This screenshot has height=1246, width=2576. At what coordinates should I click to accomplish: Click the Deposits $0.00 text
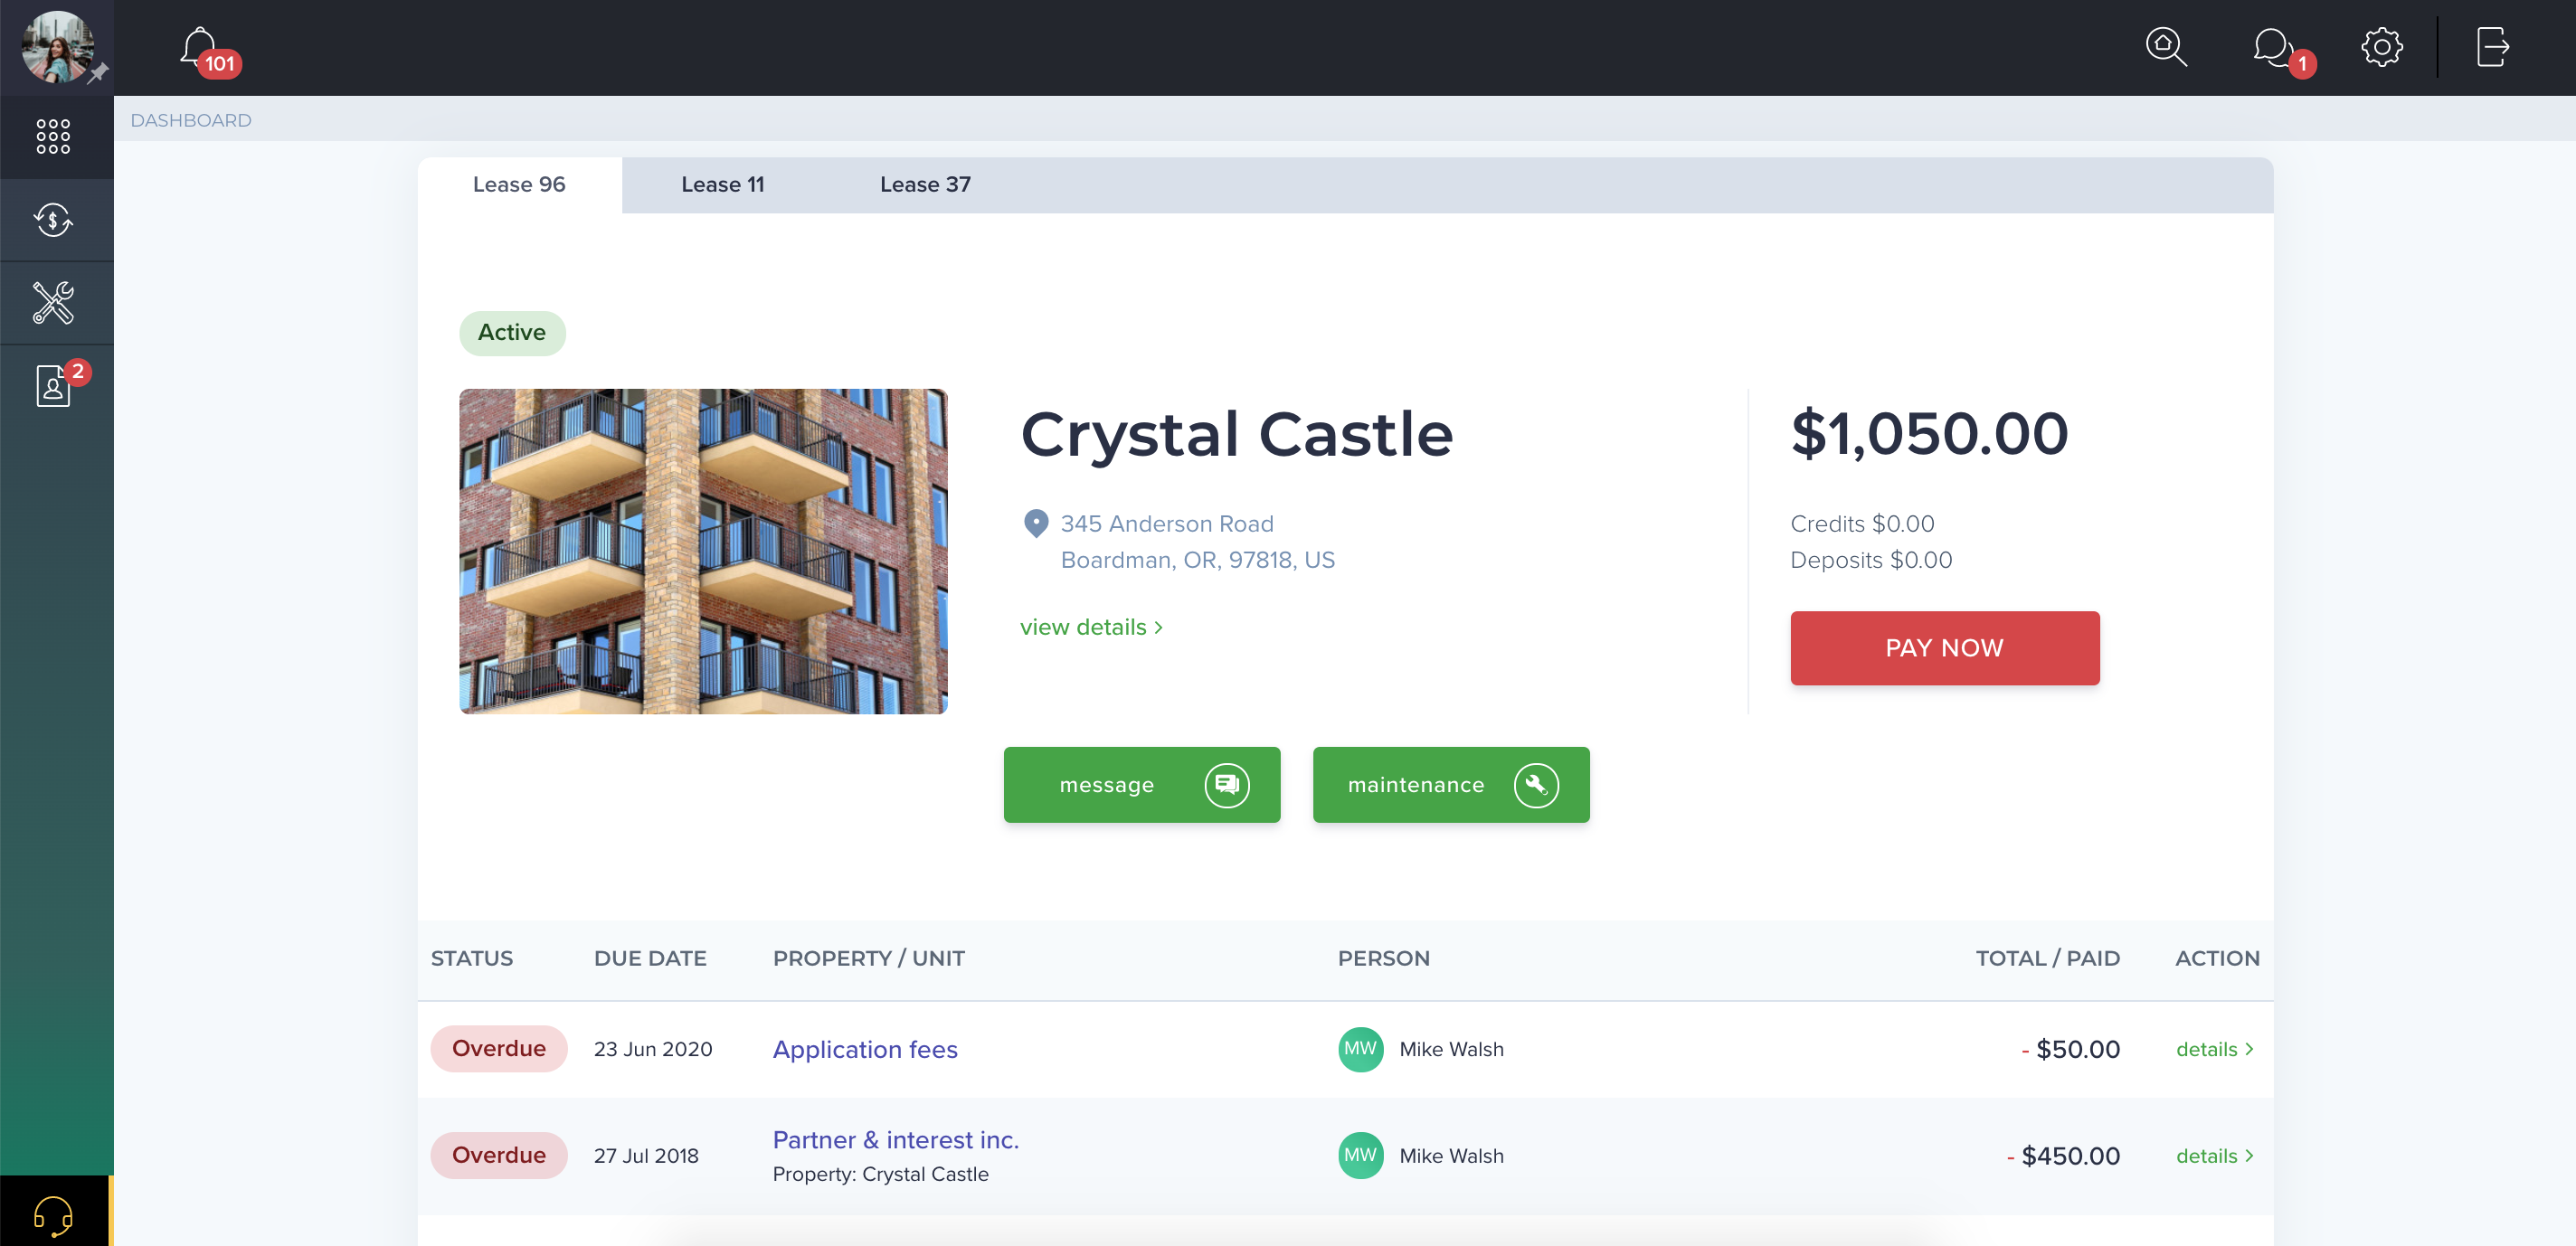[1871, 560]
